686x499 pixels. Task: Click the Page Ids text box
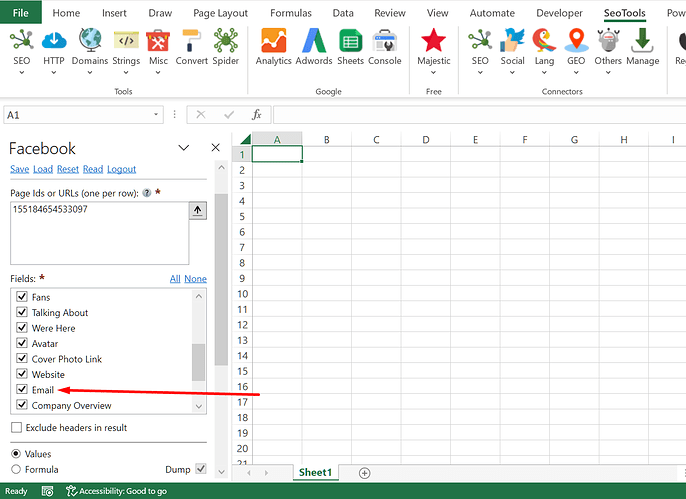[100, 233]
